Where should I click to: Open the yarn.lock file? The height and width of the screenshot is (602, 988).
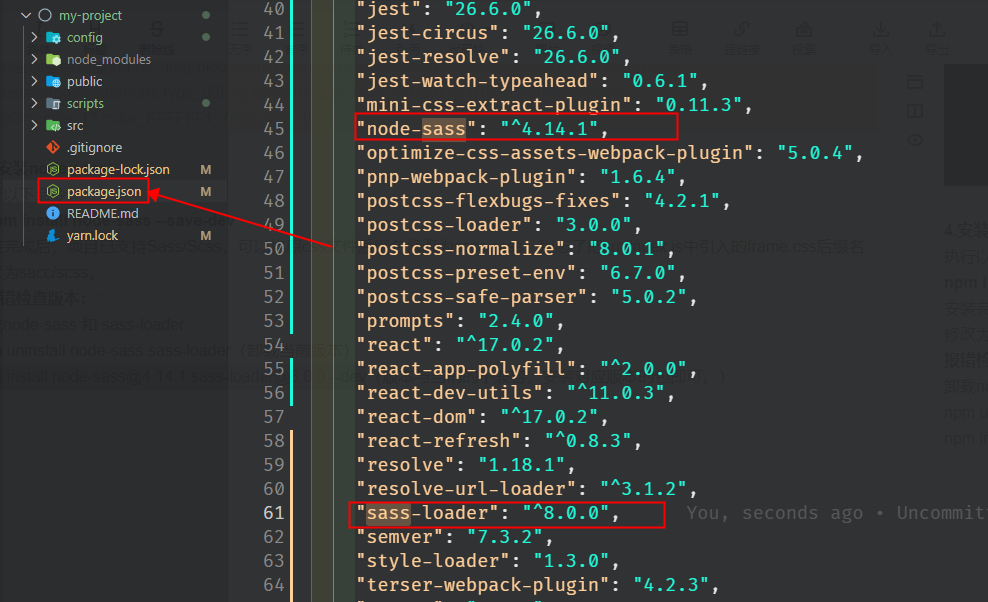(92, 236)
